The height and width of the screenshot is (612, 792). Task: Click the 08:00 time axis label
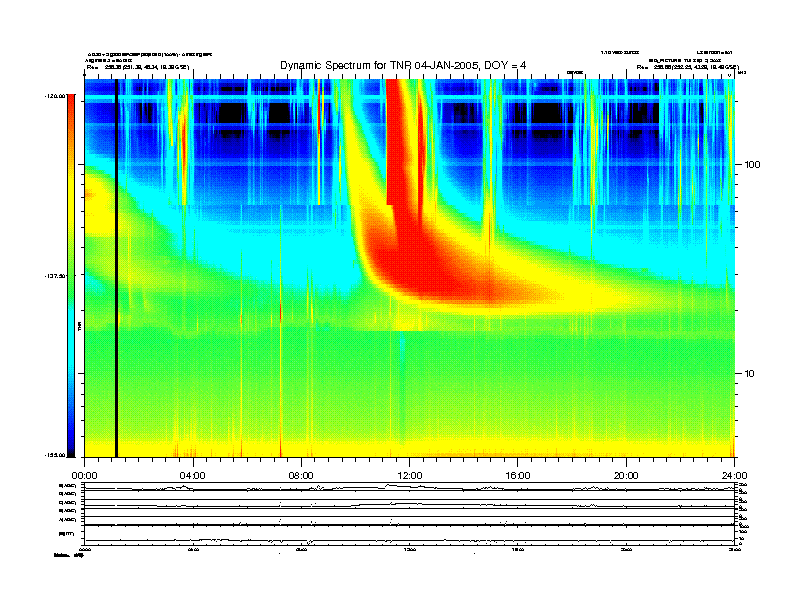click(301, 476)
